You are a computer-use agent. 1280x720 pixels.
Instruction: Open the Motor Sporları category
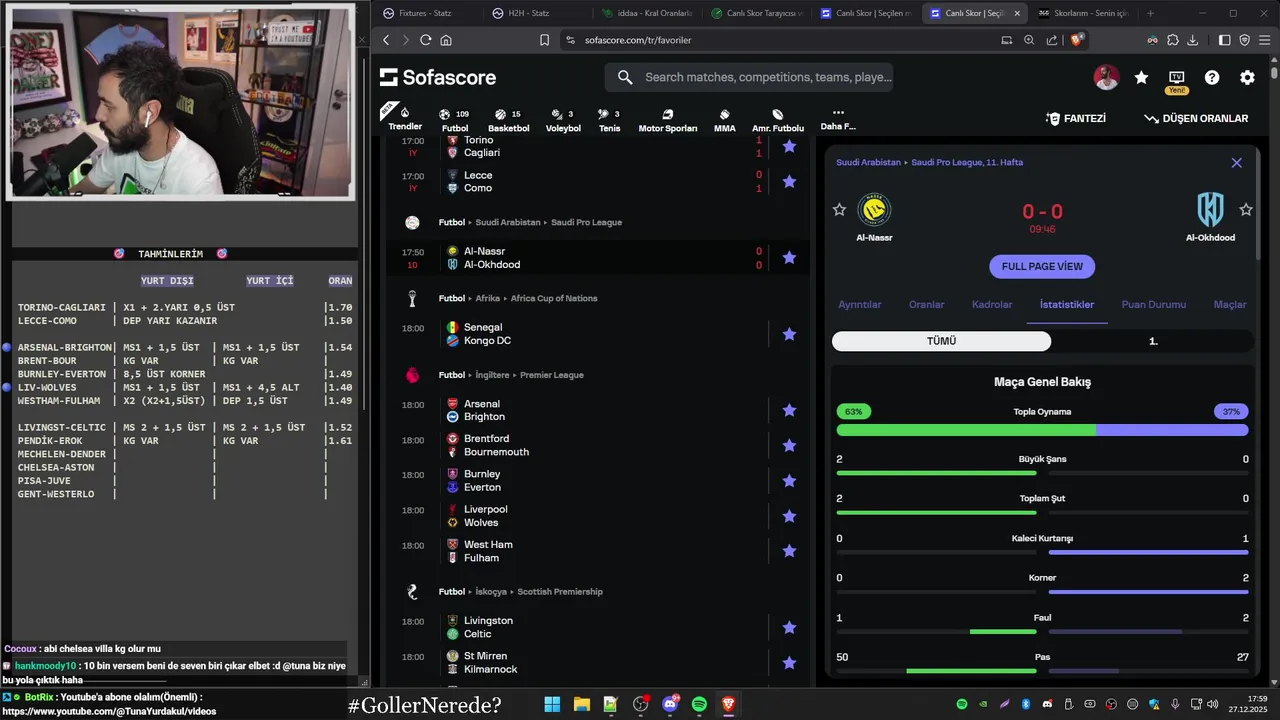point(667,120)
